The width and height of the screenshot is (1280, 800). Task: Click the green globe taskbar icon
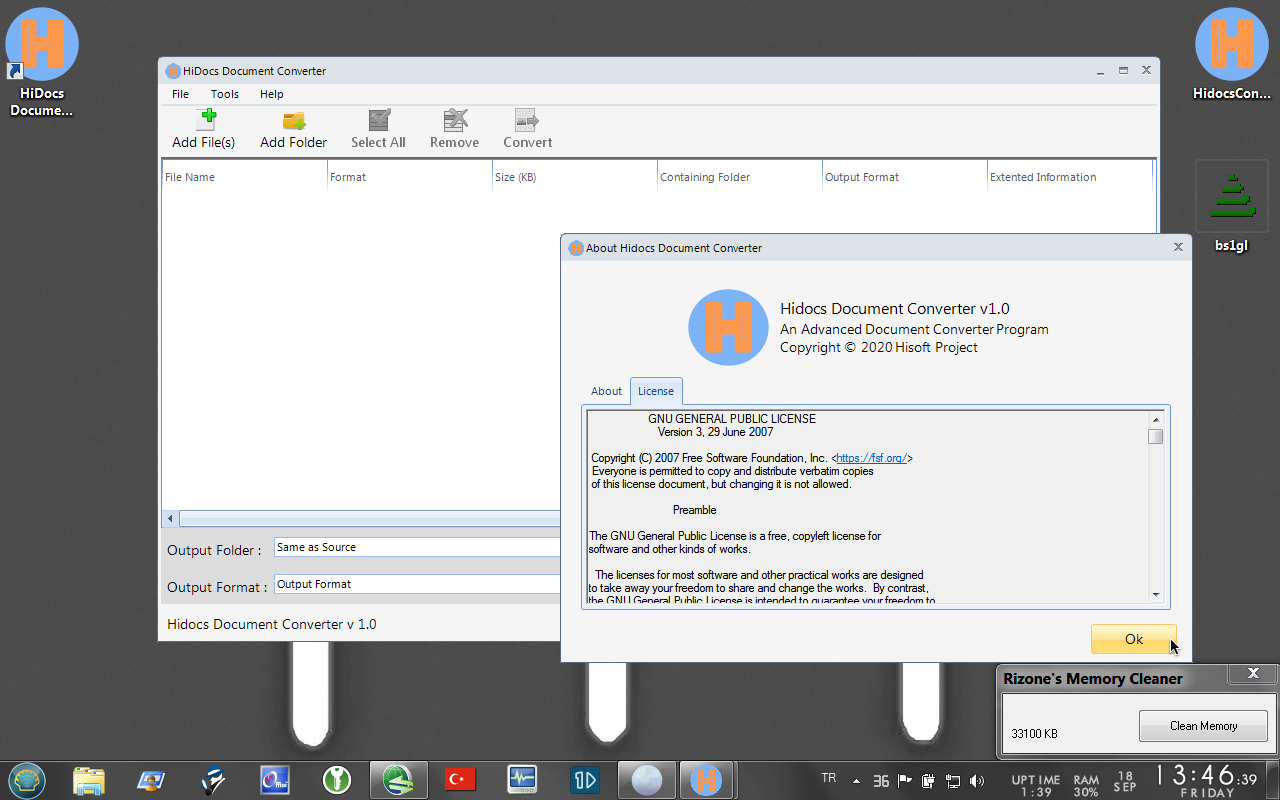(x=398, y=779)
